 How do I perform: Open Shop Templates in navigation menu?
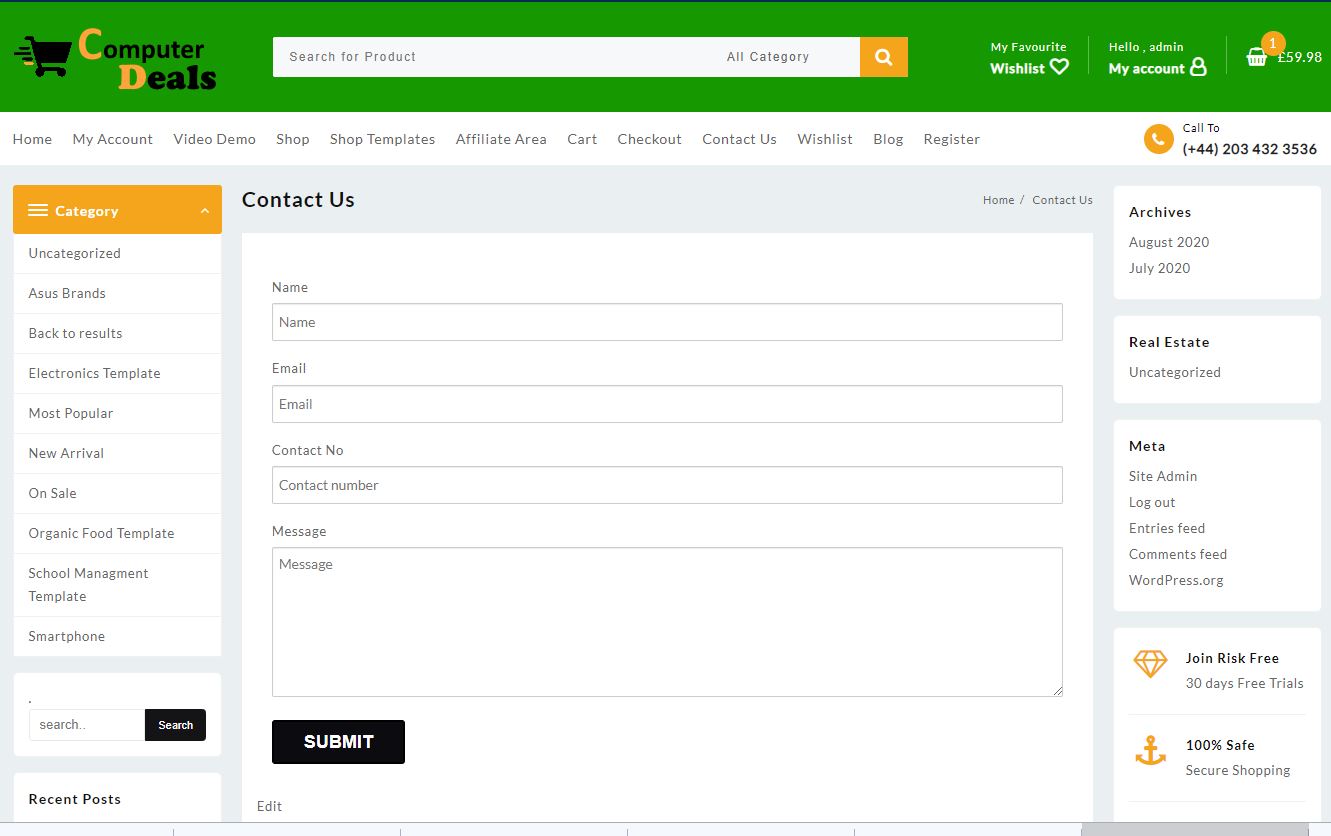point(382,139)
